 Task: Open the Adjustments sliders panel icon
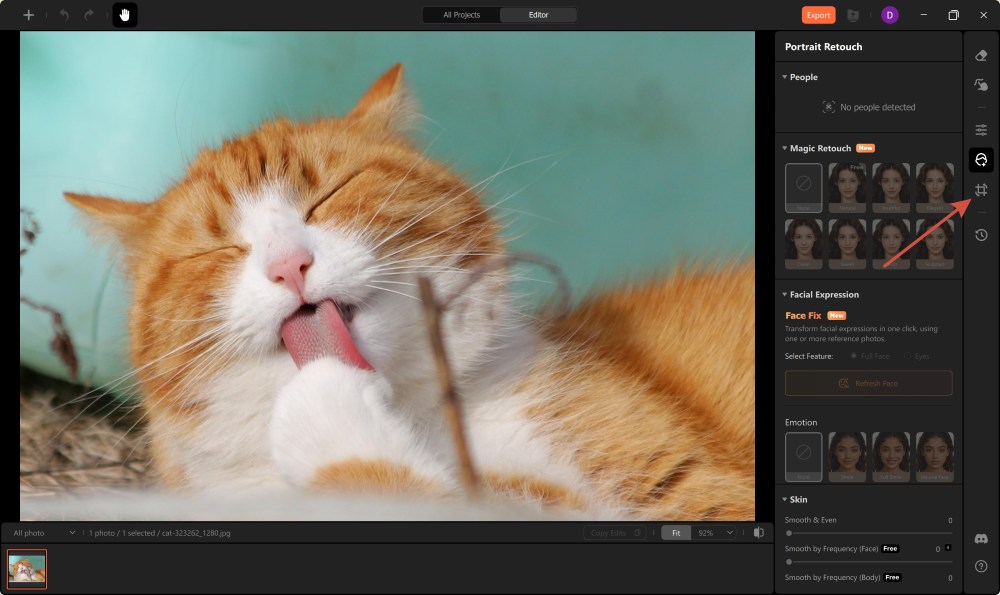pyautogui.click(x=981, y=129)
